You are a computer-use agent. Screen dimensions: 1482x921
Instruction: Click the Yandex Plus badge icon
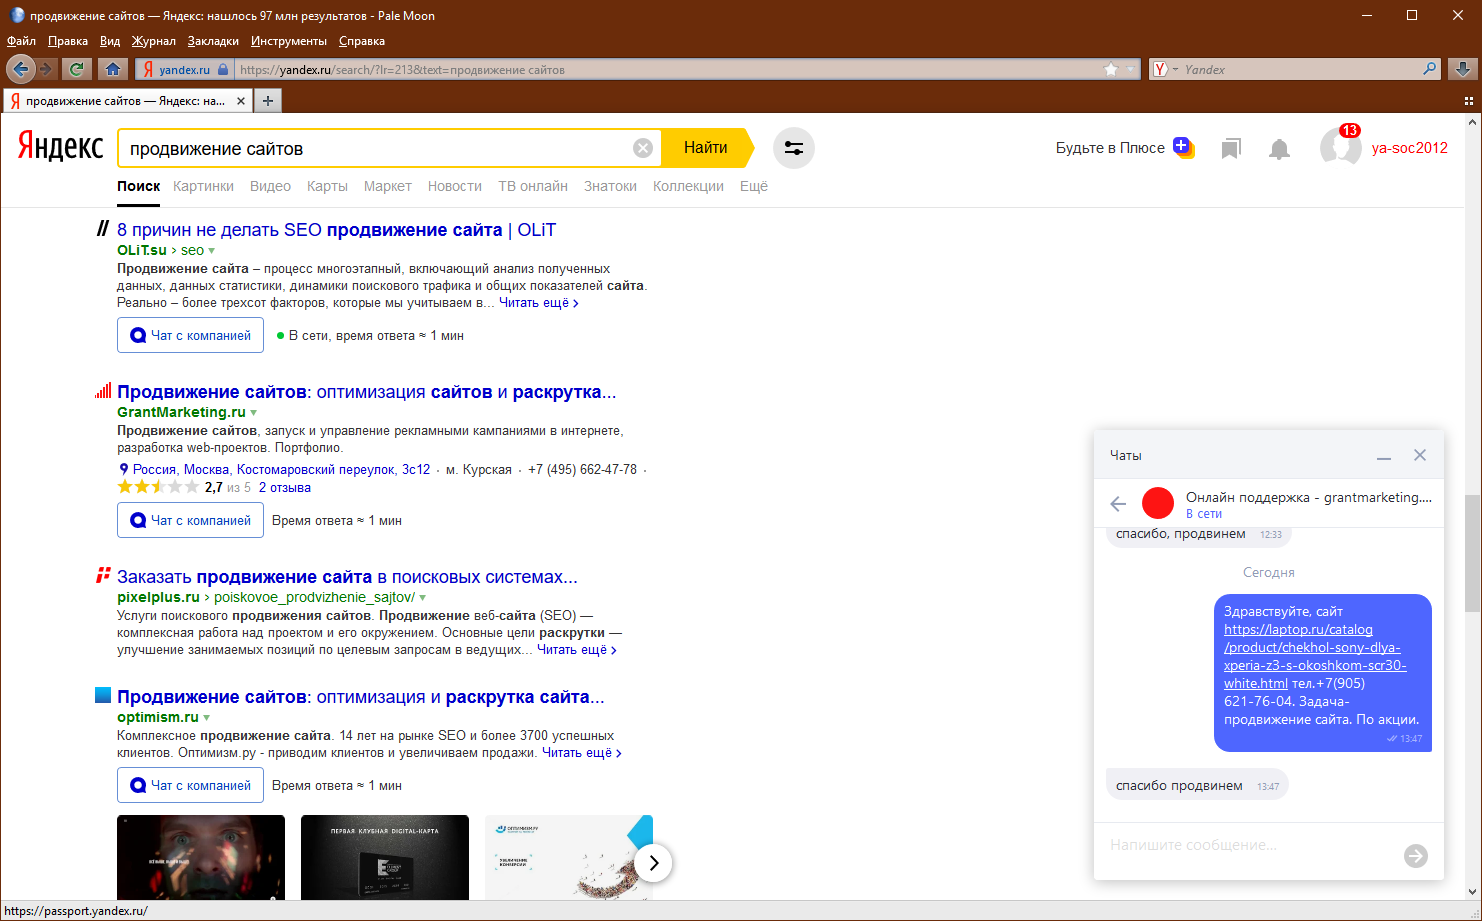pyautogui.click(x=1183, y=147)
